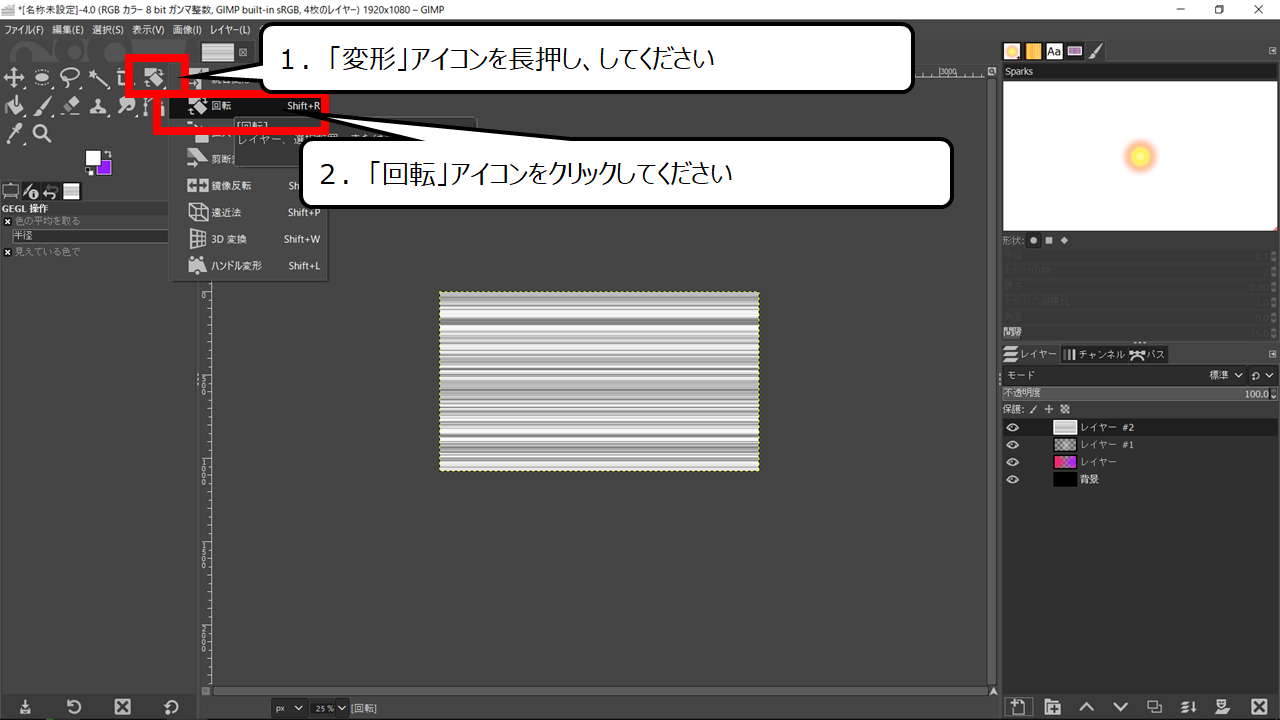
Task: Select the Ellipse Select tool
Action: [x=43, y=77]
